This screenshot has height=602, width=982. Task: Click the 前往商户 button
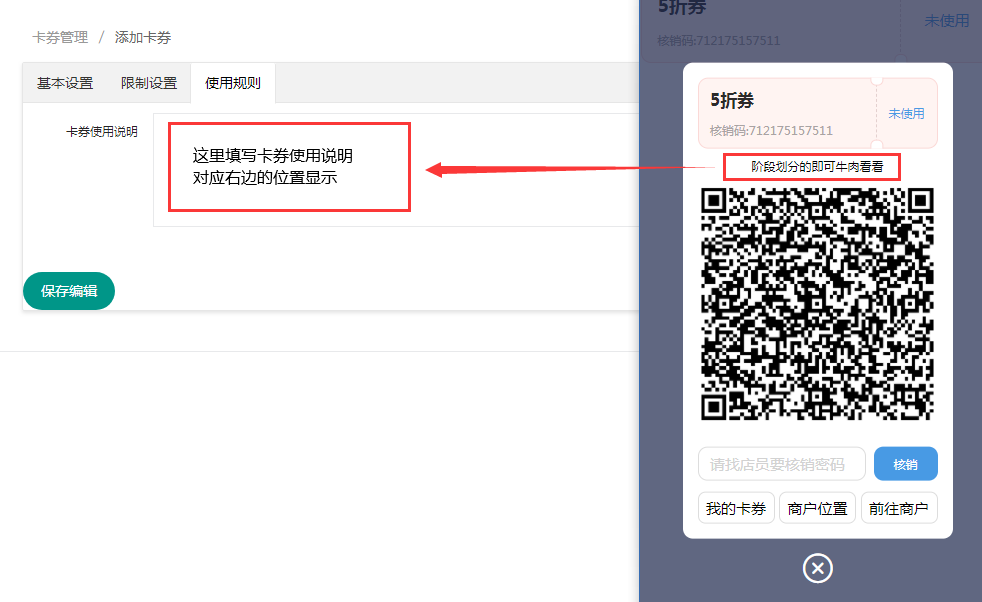point(899,508)
